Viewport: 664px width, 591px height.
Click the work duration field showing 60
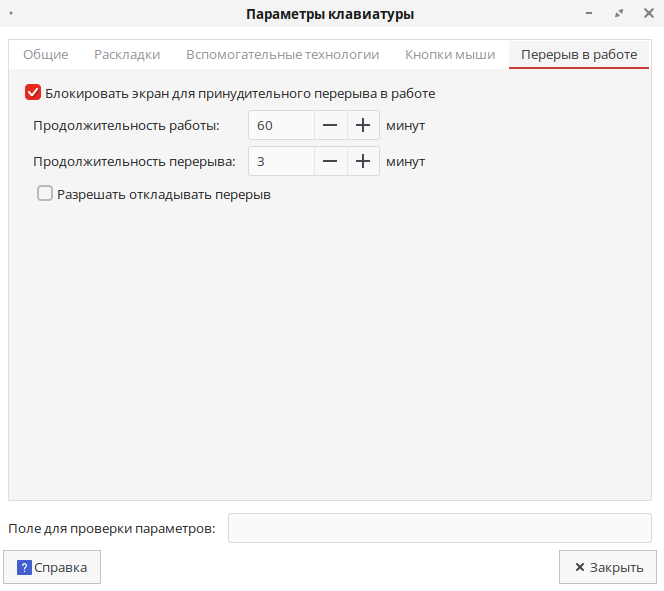pos(281,126)
